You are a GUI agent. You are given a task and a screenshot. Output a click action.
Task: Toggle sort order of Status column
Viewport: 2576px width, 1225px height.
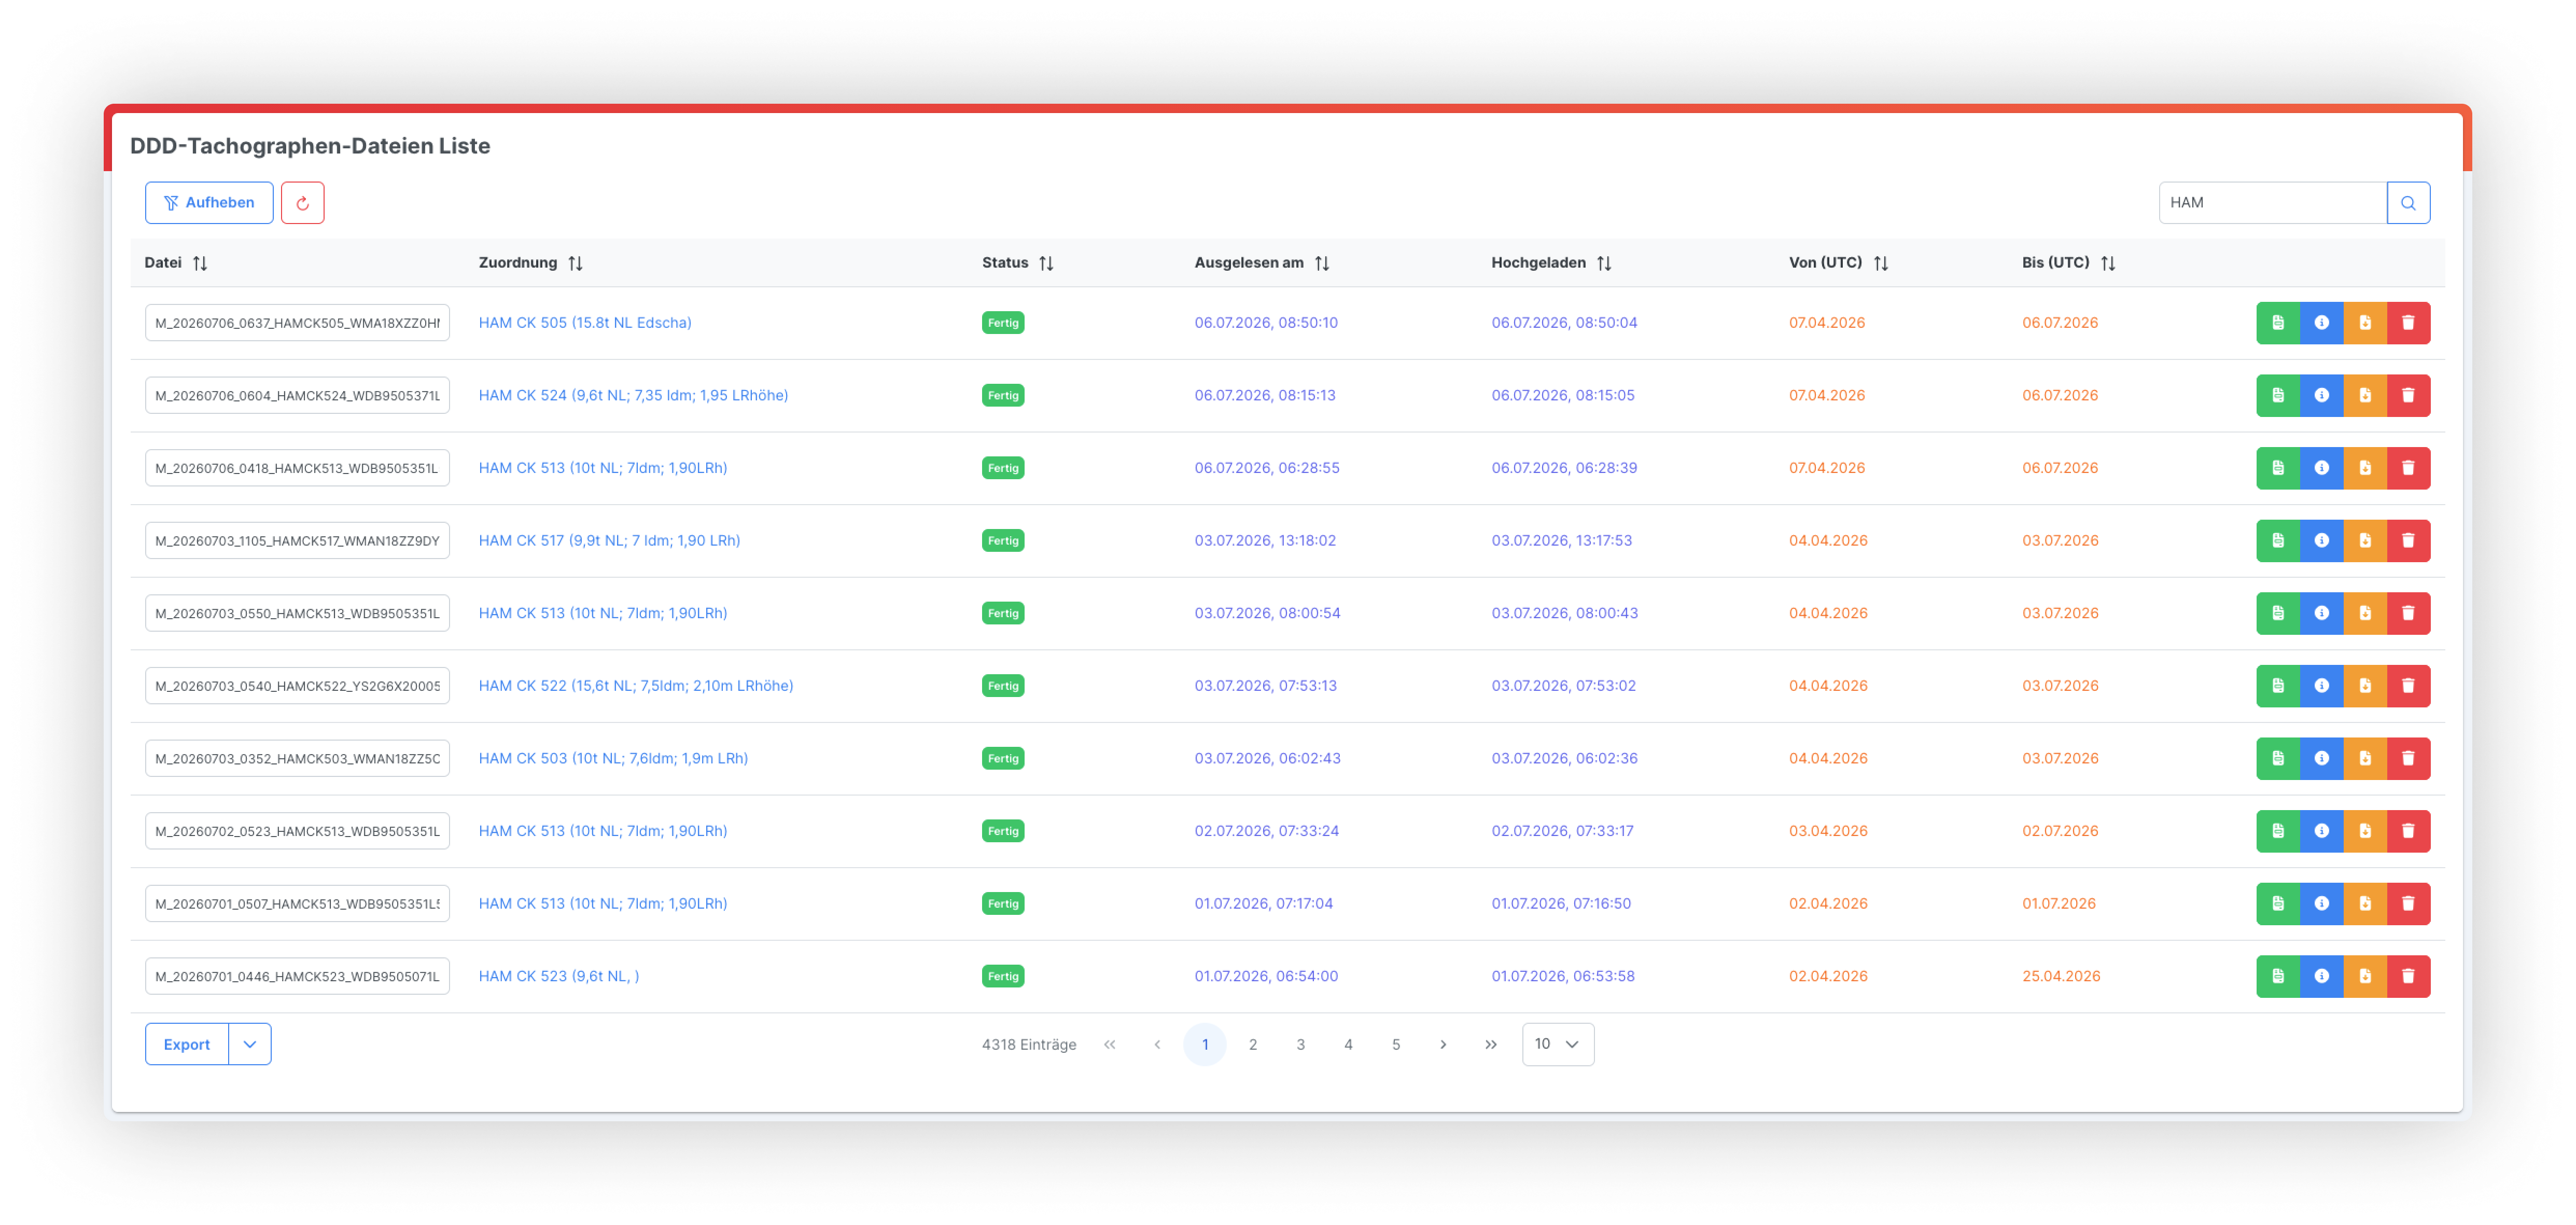[1046, 263]
